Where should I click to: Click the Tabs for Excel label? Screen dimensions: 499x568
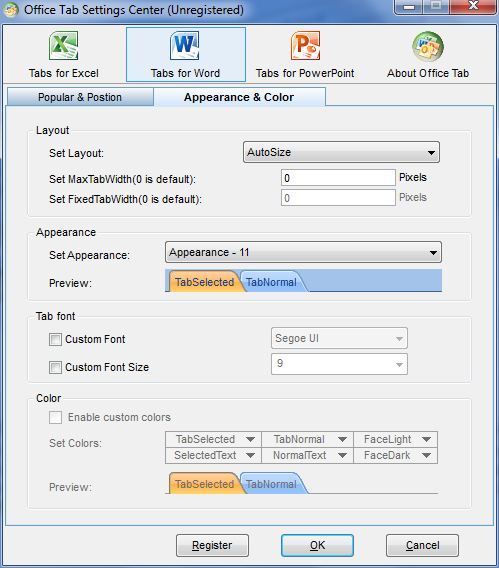pyautogui.click(x=64, y=73)
